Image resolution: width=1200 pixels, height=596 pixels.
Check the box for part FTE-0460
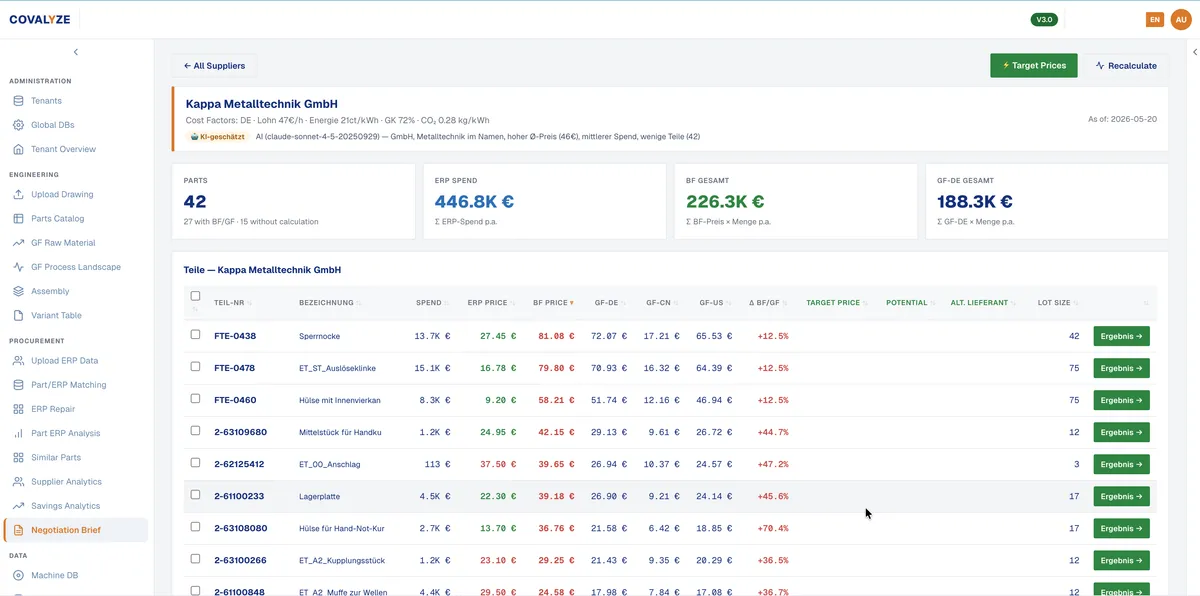[x=195, y=399]
